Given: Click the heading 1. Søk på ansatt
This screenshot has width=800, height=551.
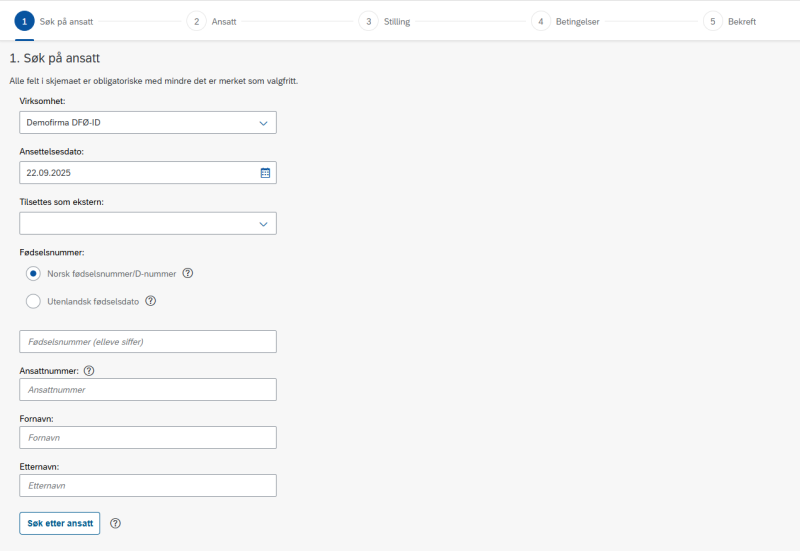Looking at the screenshot, I should click(55, 58).
